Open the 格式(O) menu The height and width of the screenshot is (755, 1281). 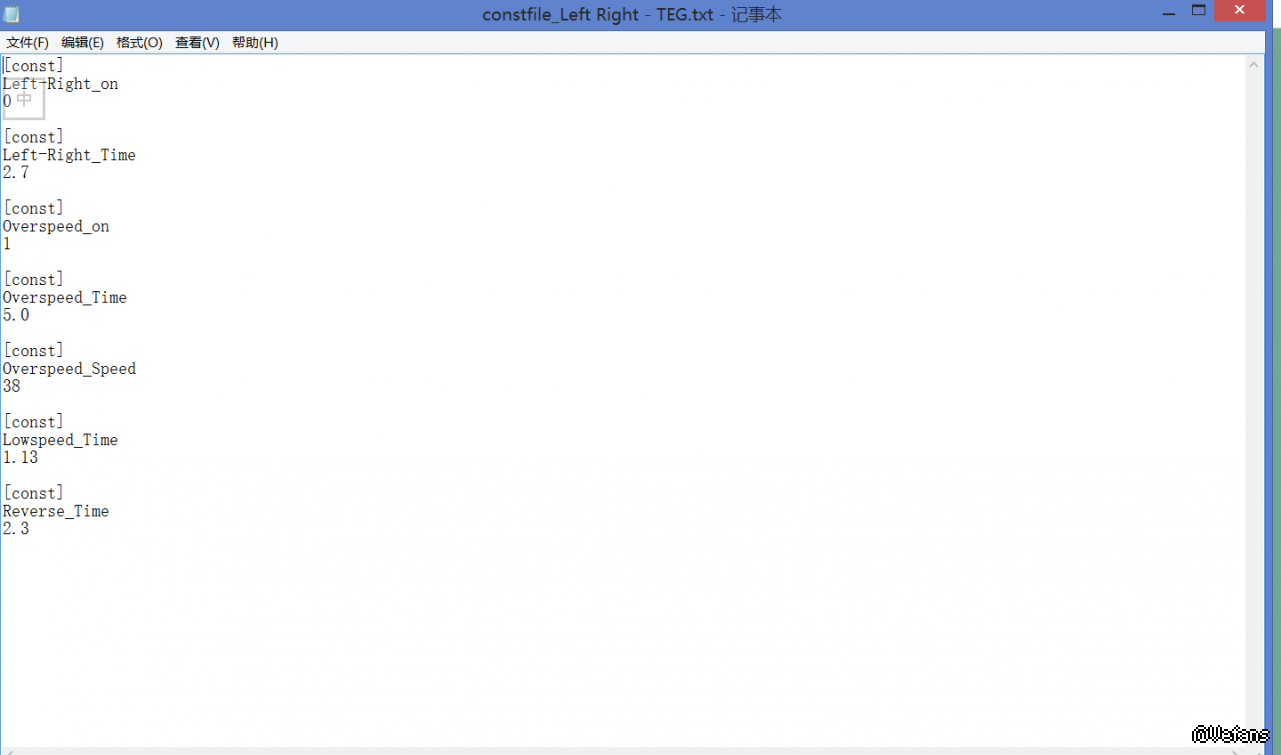139,42
